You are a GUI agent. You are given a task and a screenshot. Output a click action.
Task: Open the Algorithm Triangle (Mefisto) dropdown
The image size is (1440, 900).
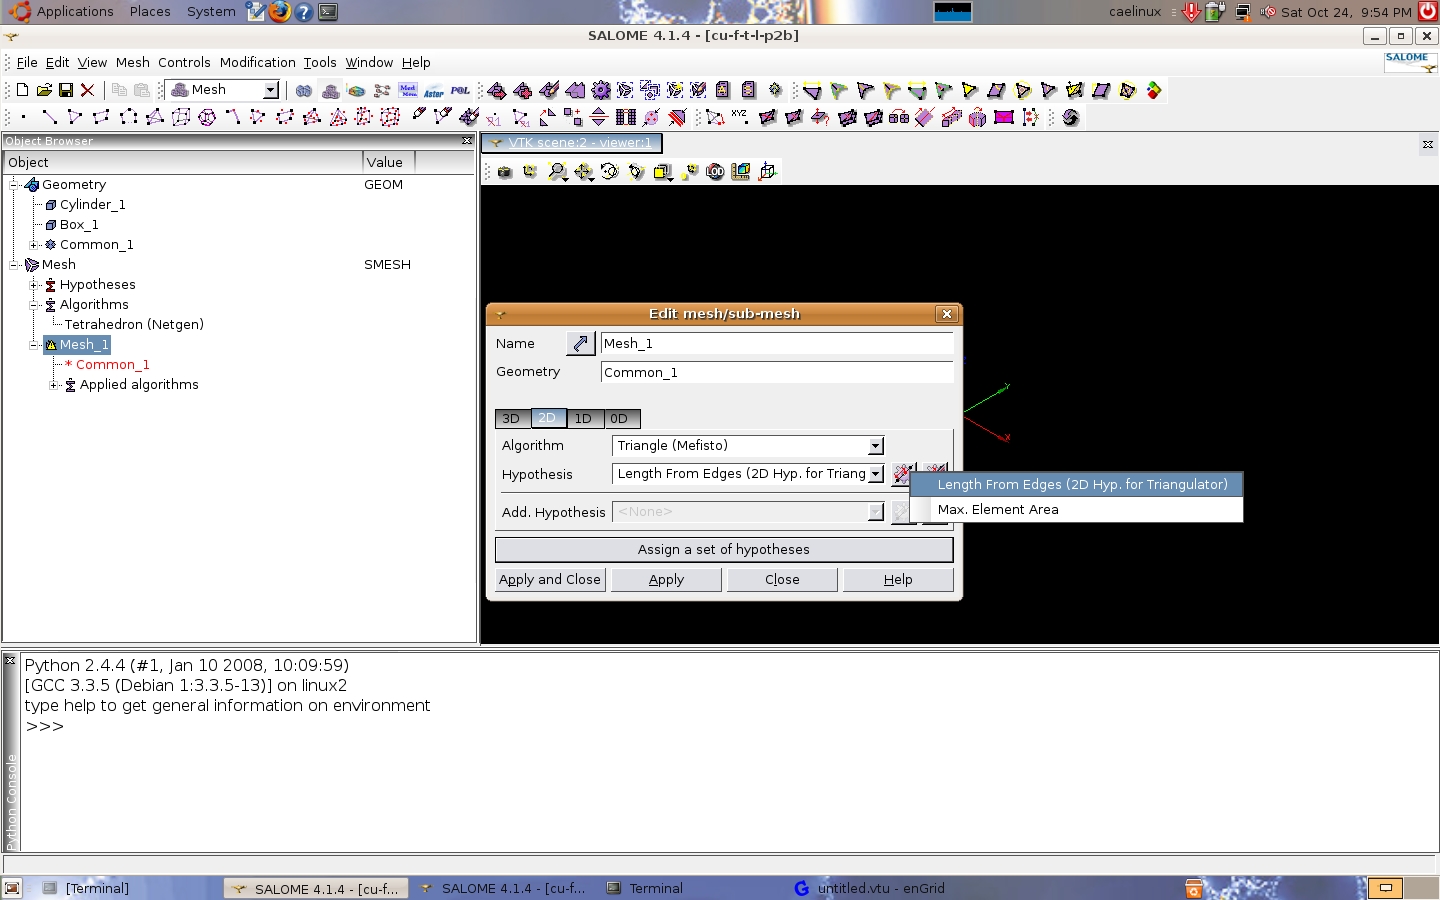click(x=875, y=446)
